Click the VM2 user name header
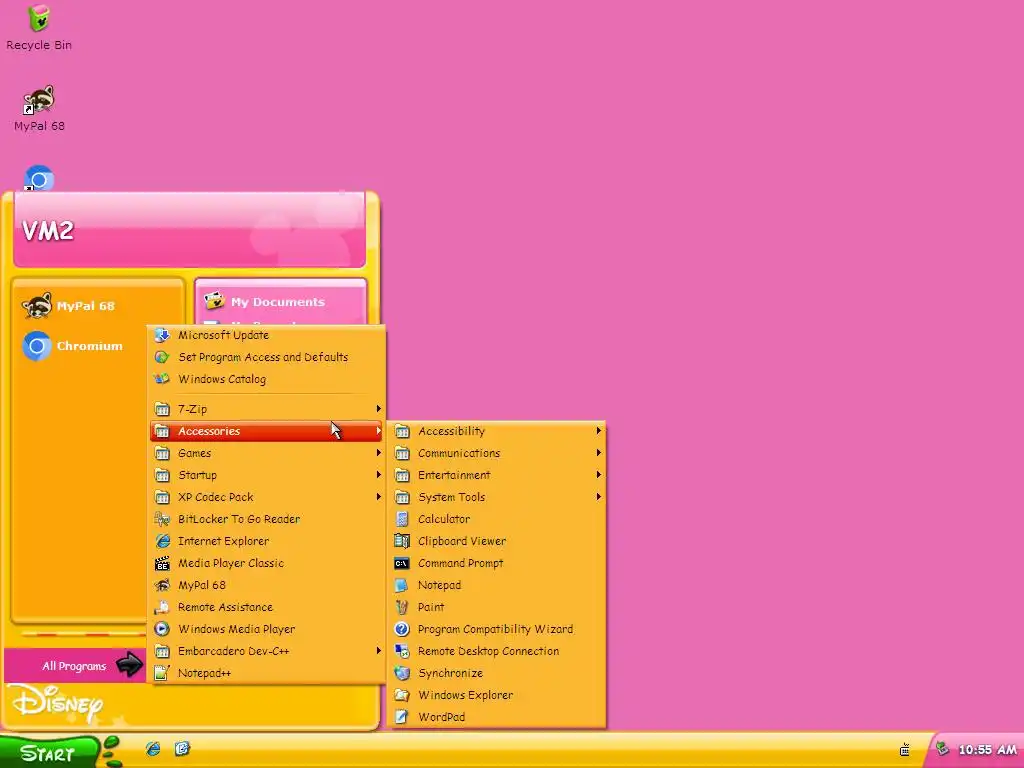This screenshot has width=1024, height=768. pos(48,230)
